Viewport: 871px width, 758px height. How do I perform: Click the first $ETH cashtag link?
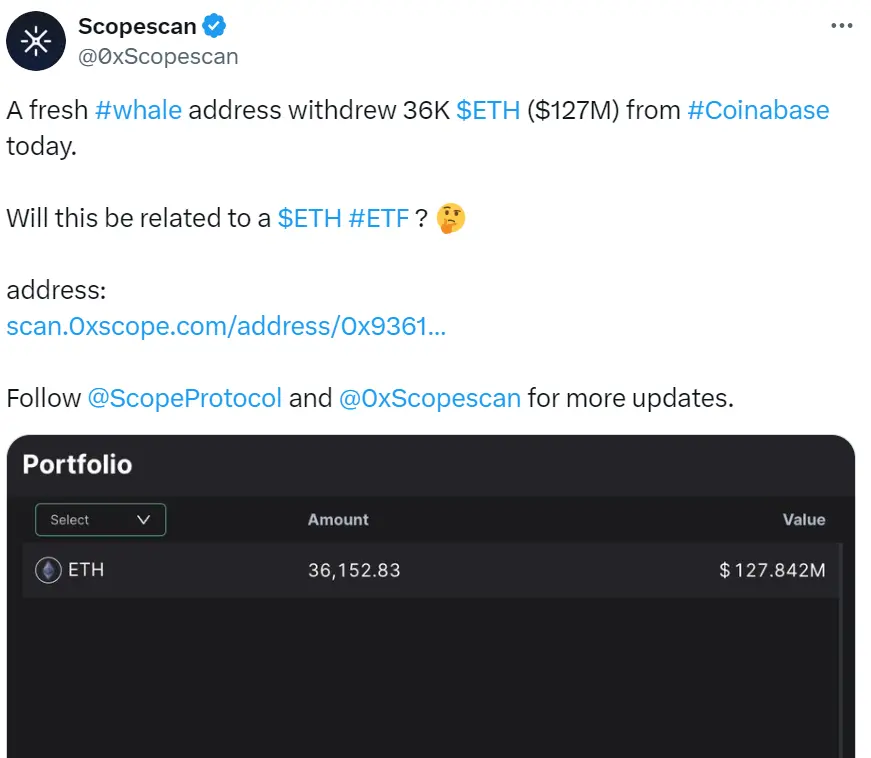pyautogui.click(x=487, y=110)
